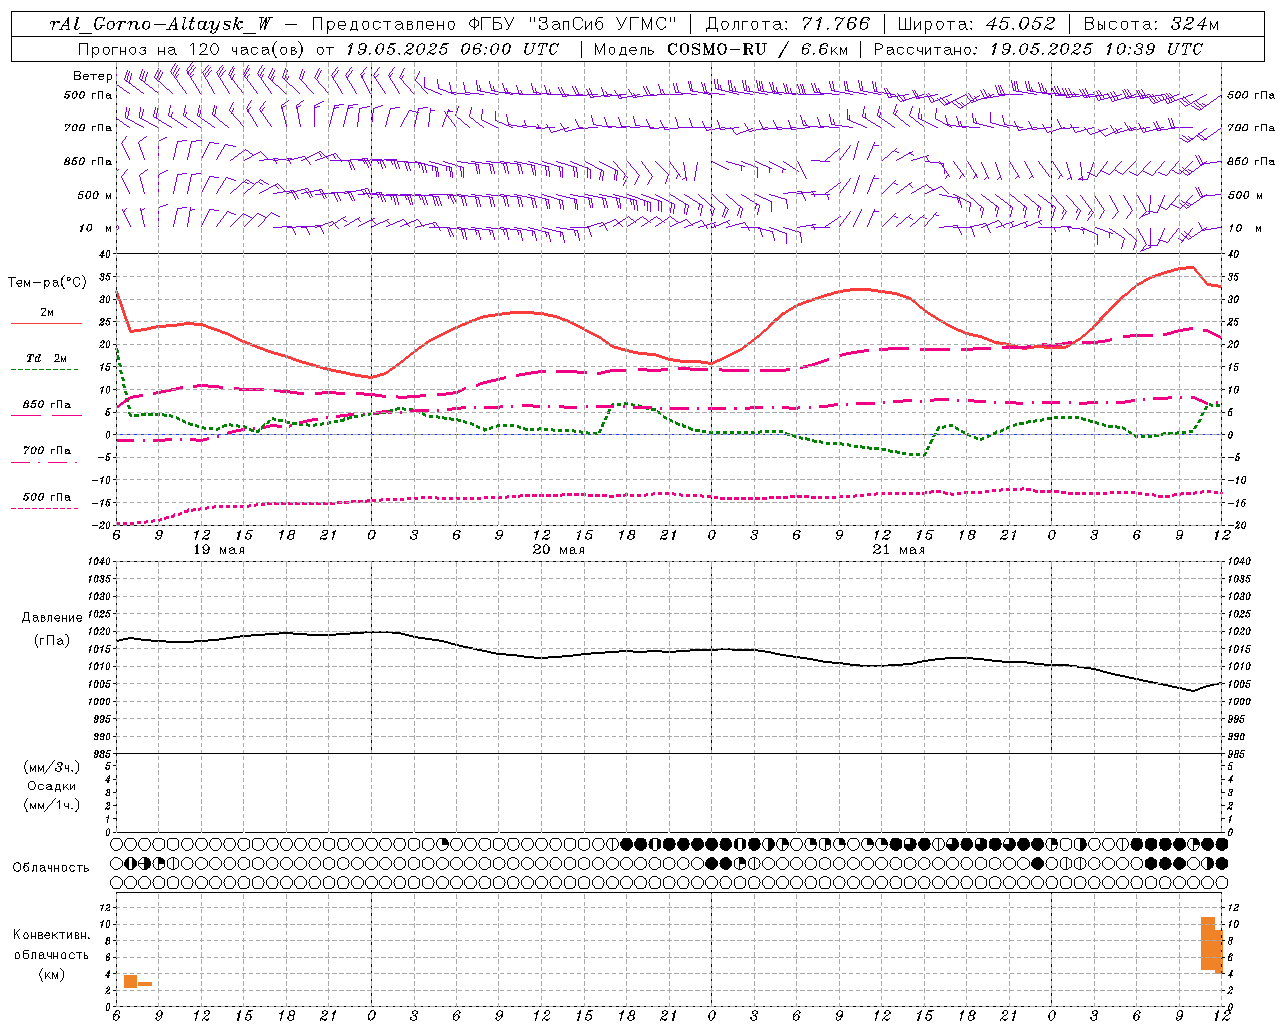Viewport: 1280px width, 1024px height.
Task: Click the Конвективн. label of convective cloud panel
Action: tap(52, 935)
